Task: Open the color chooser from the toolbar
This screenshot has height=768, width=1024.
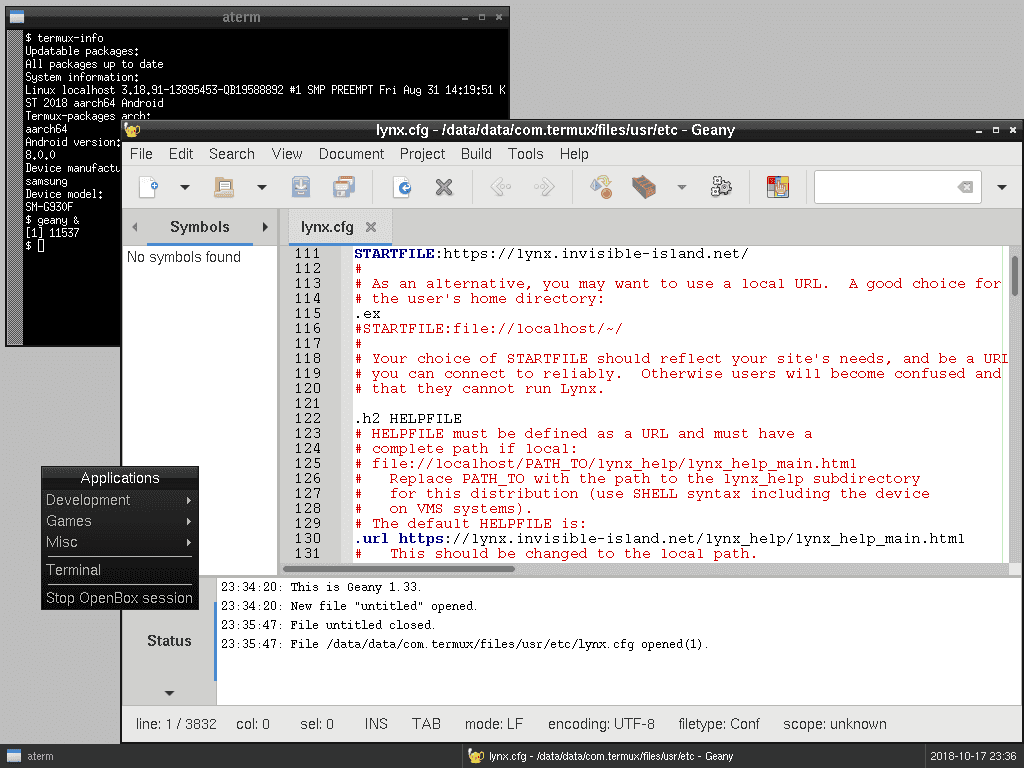Action: tap(777, 187)
